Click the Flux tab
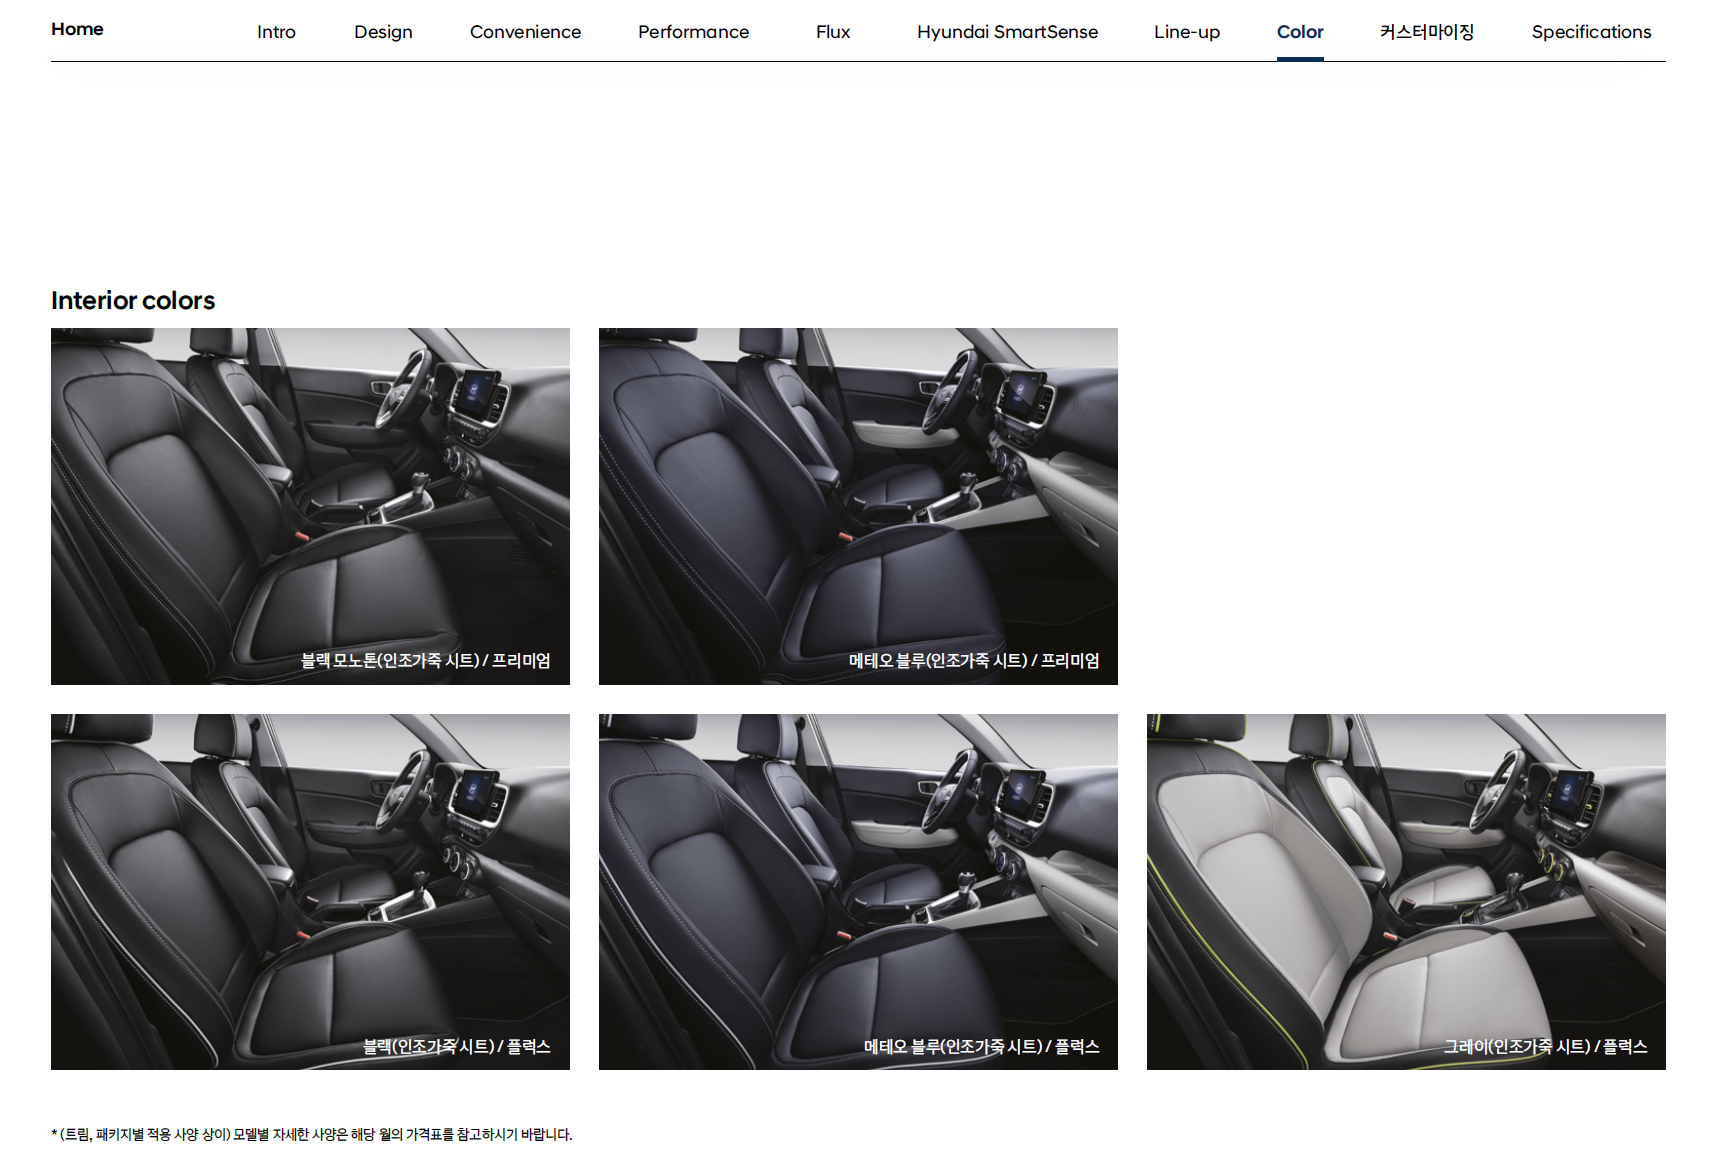Viewport: 1712px width, 1163px height. pyautogui.click(x=833, y=32)
